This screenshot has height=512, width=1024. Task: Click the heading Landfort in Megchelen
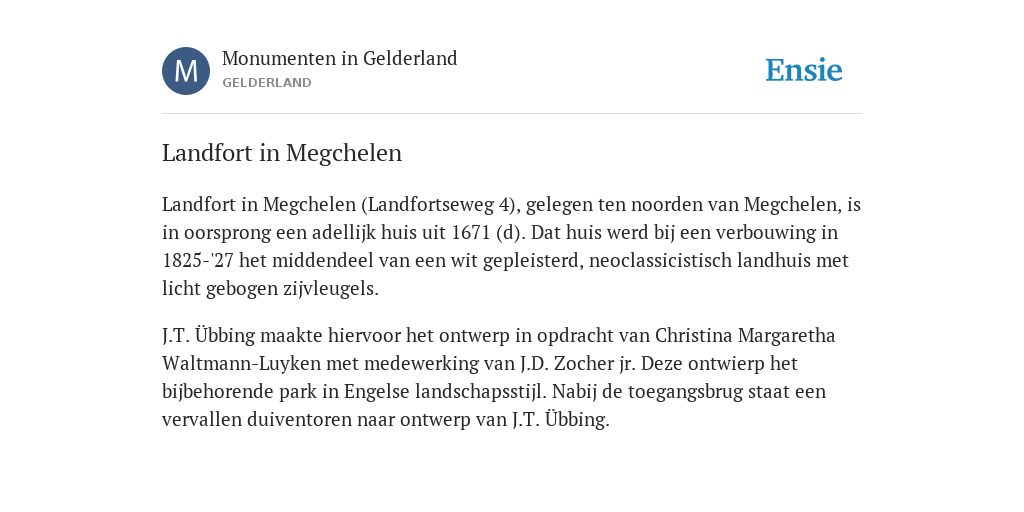[282, 153]
